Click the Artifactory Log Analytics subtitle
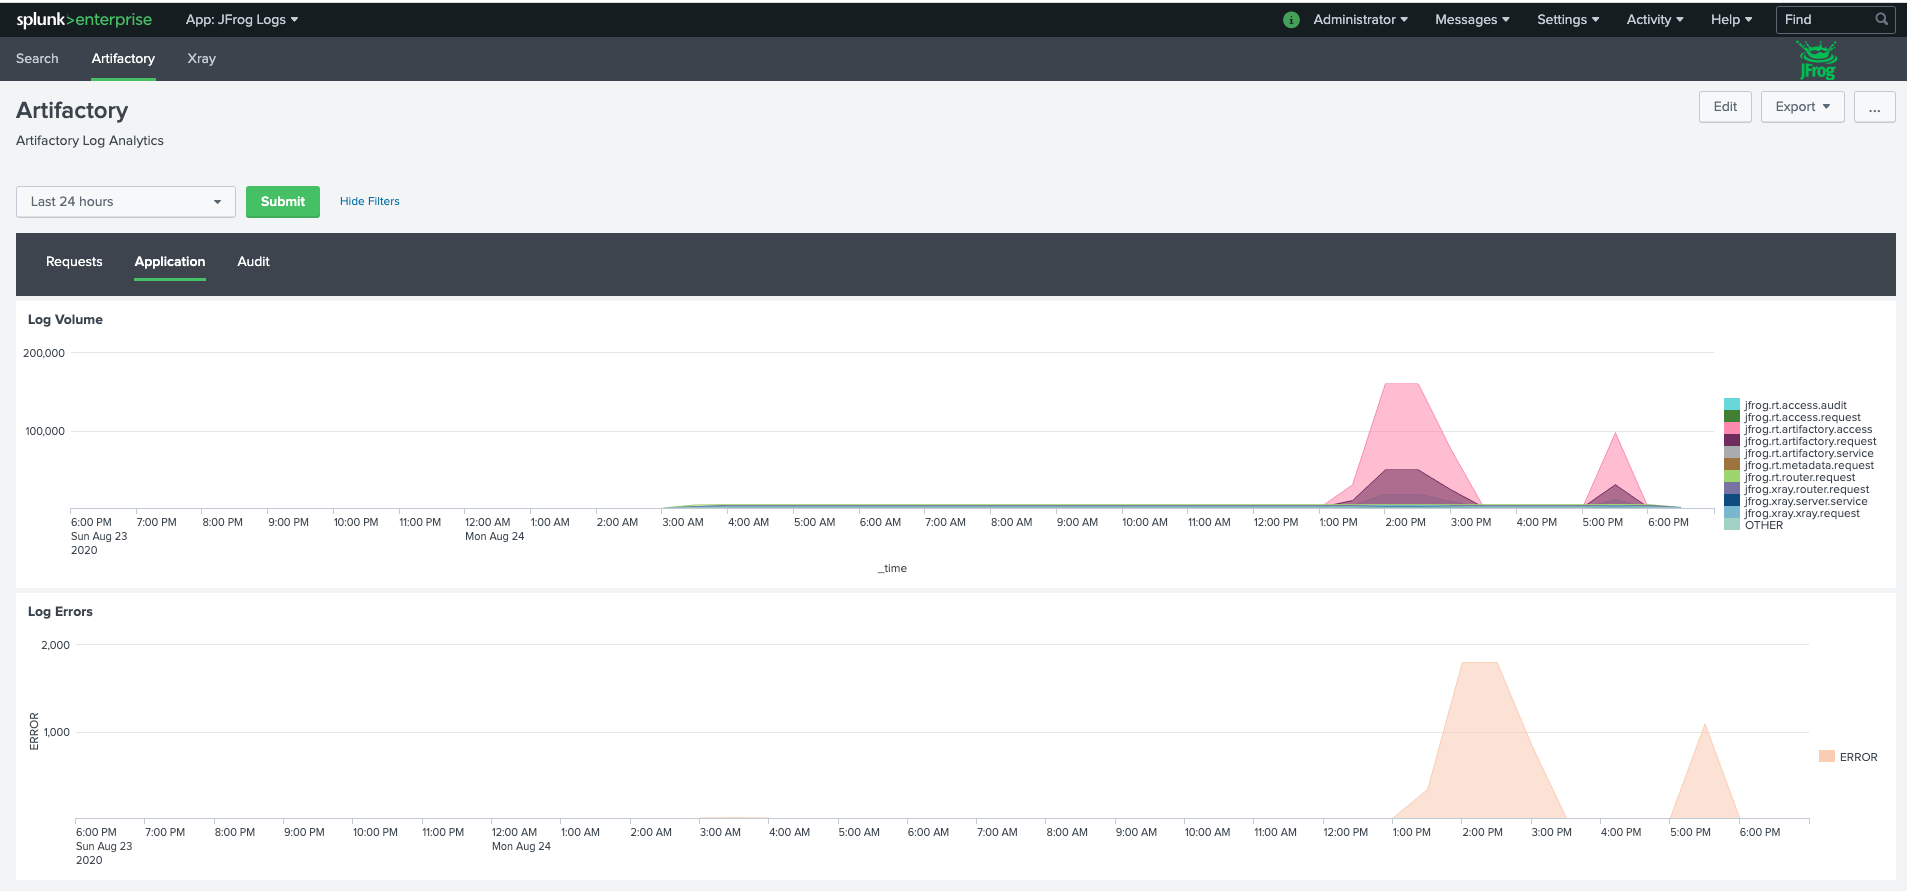Screen dimensions: 1907x891 (x=90, y=141)
